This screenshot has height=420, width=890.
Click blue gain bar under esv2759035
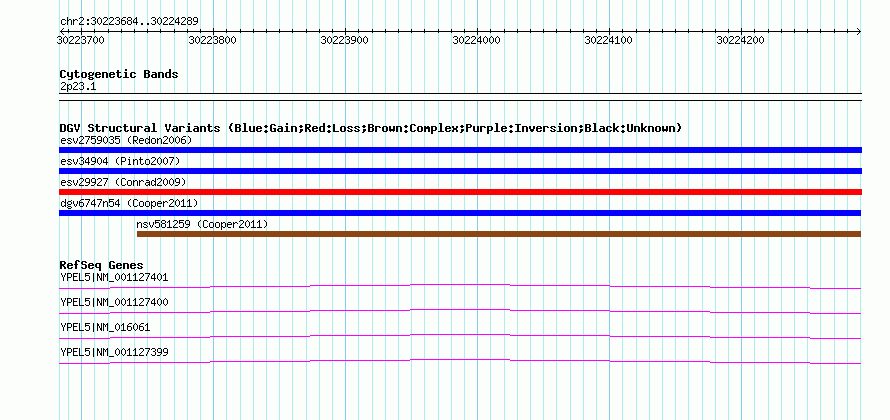460,150
